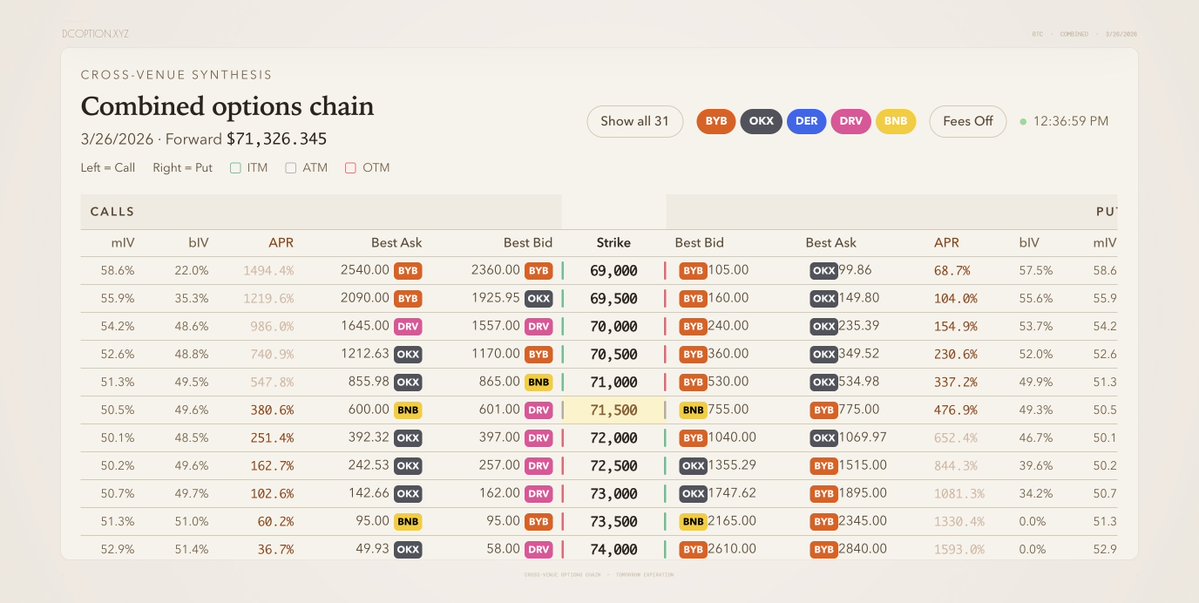Screen dimensions: 1199x603
Task: Toggle the DER venue filter pill
Action: 806,122
